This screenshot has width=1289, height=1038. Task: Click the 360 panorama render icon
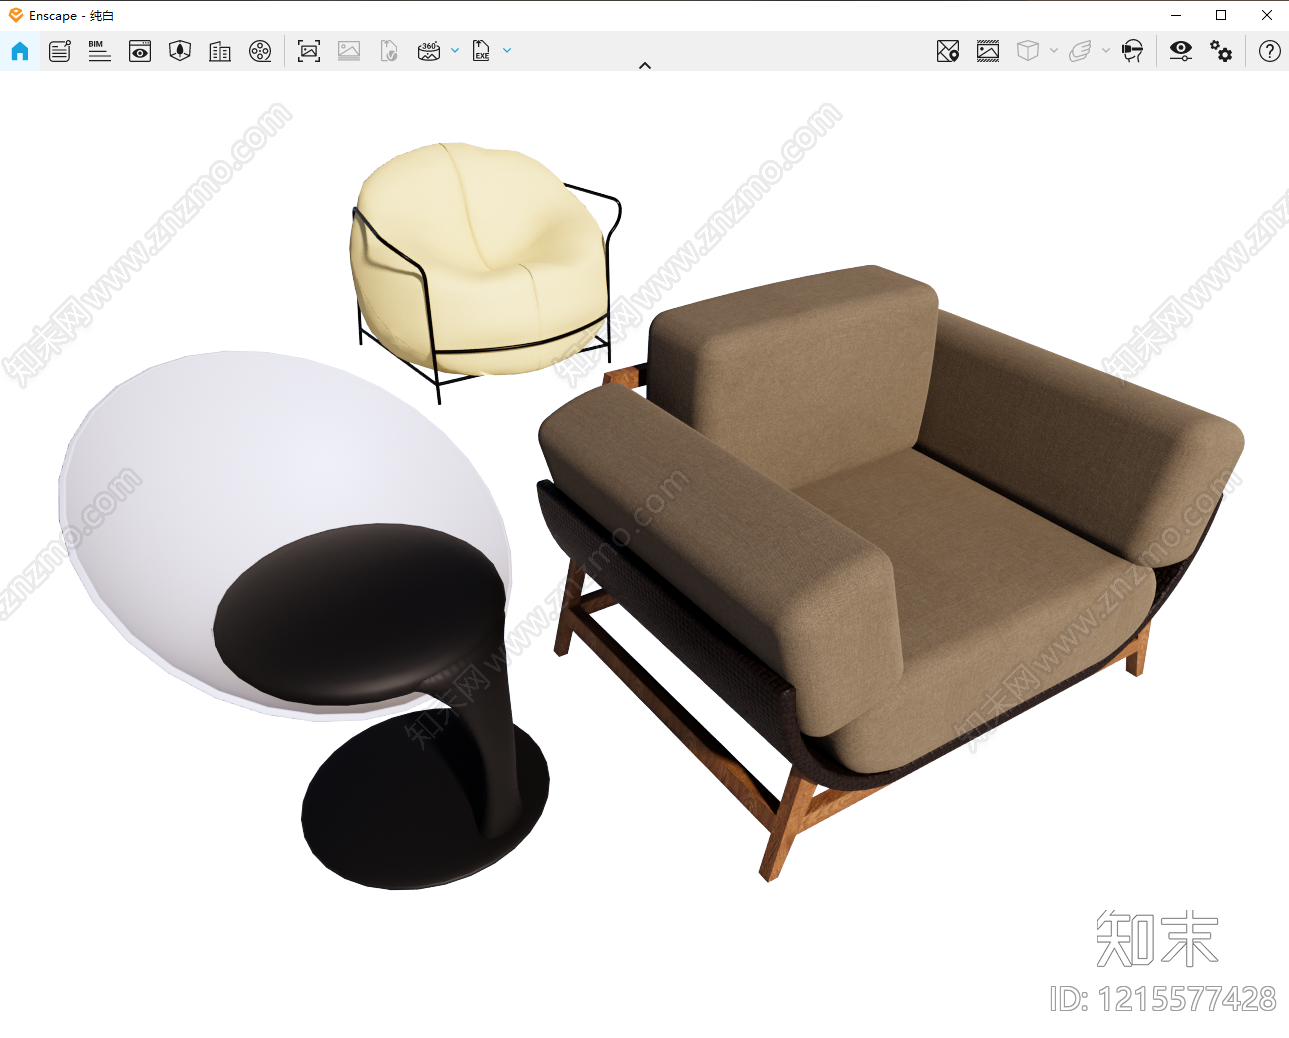click(x=429, y=51)
